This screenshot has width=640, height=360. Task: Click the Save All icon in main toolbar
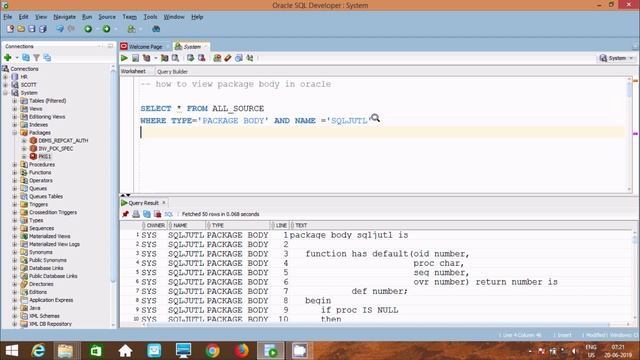point(42,29)
